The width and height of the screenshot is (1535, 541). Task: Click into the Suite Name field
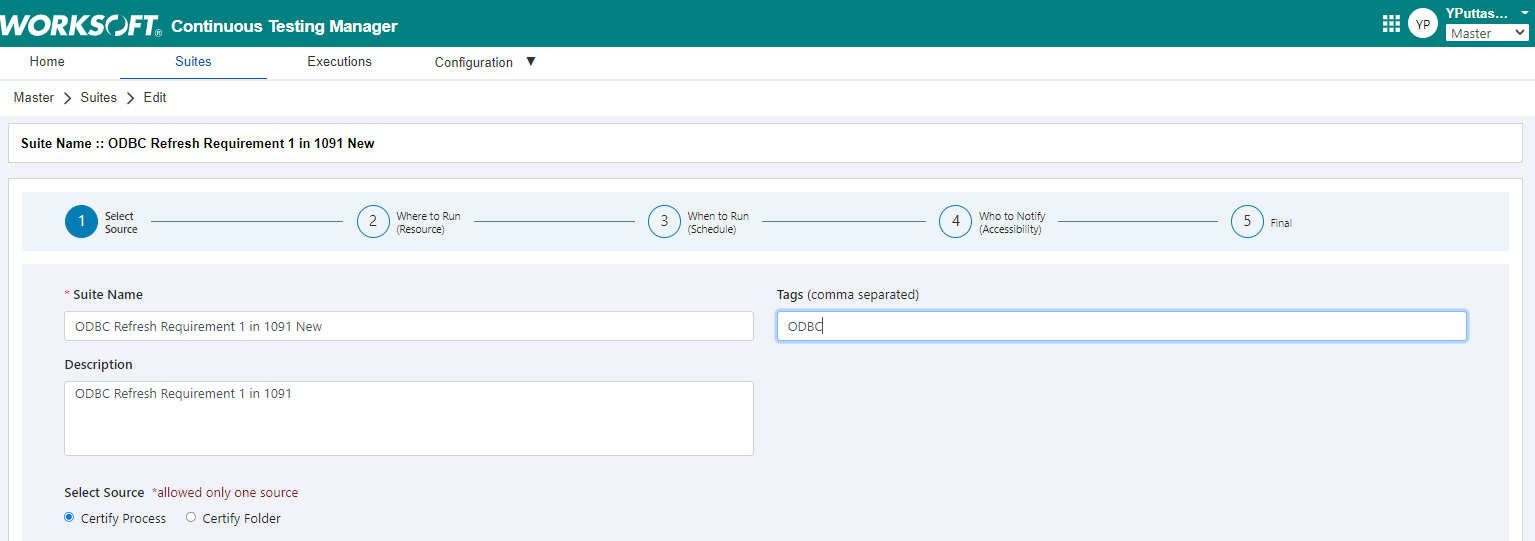pyautogui.click(x=408, y=326)
